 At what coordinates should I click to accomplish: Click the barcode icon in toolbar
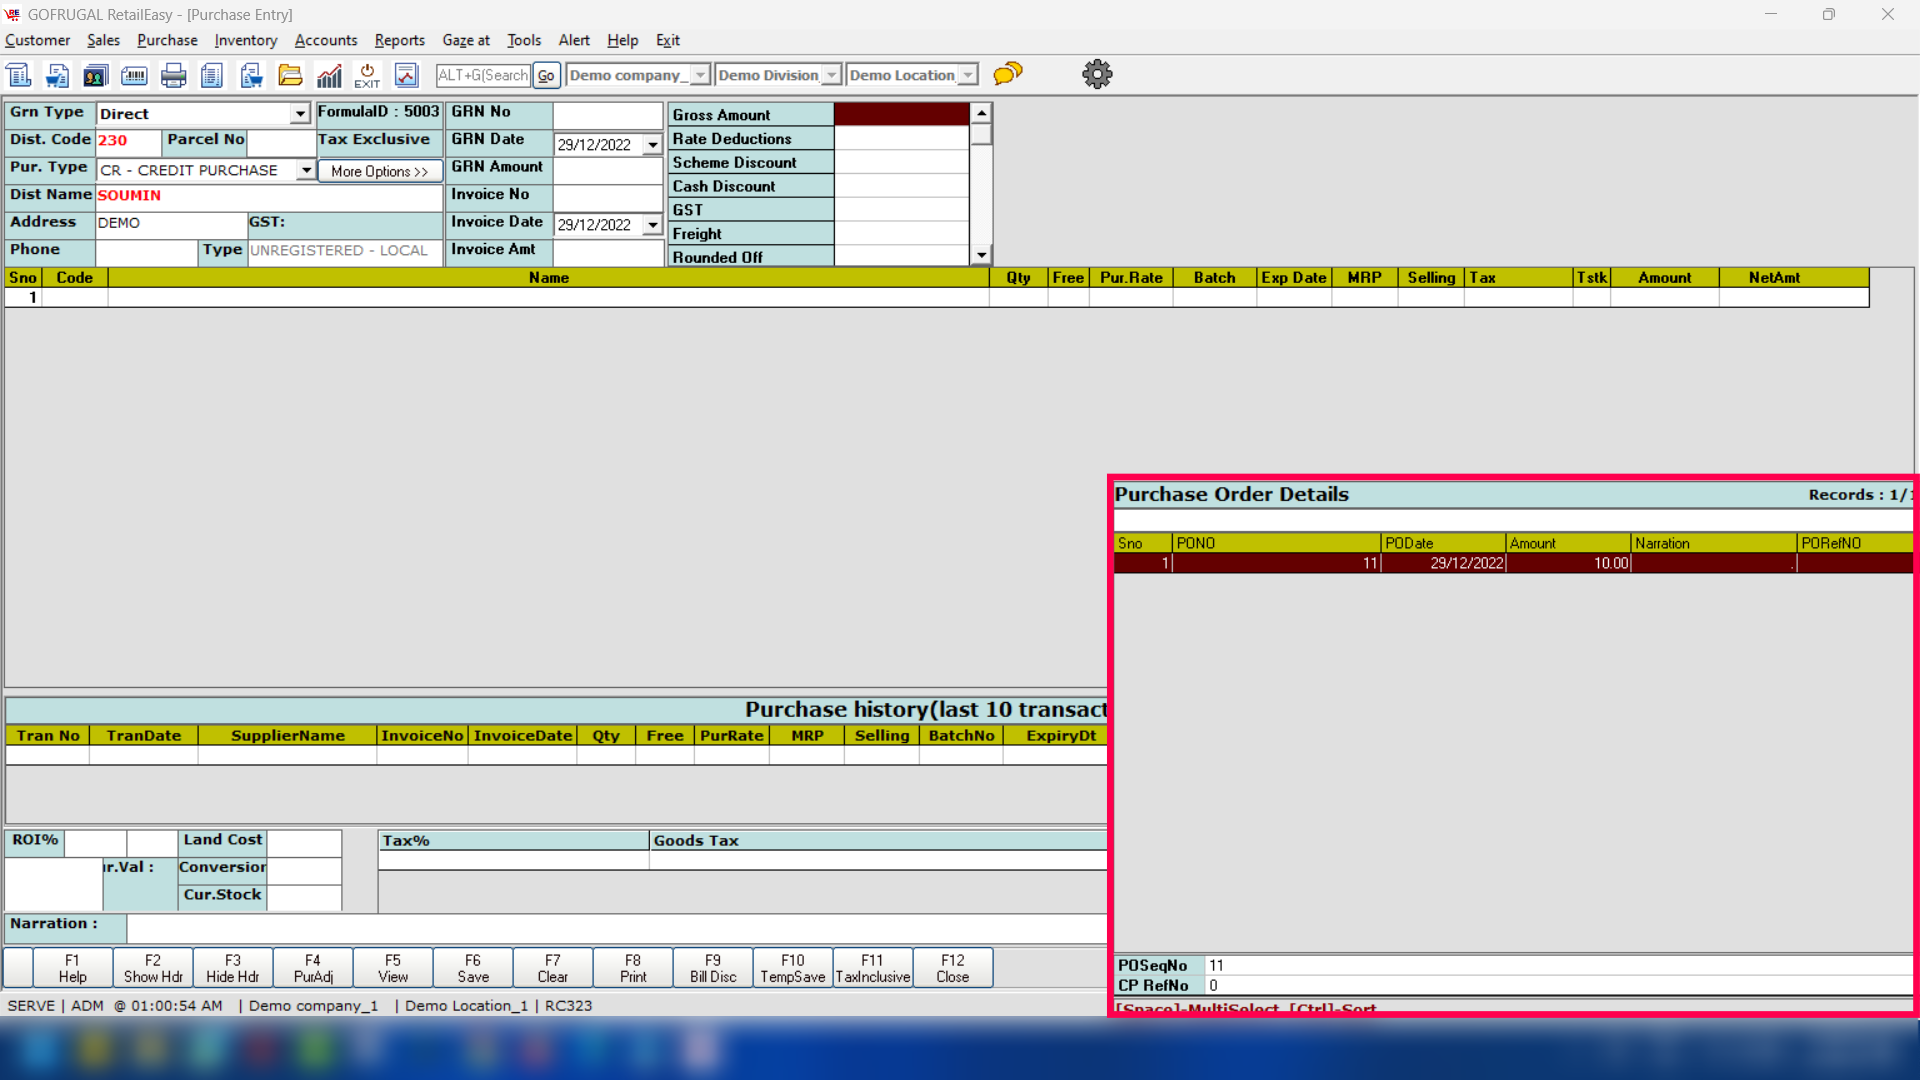pyautogui.click(x=134, y=75)
